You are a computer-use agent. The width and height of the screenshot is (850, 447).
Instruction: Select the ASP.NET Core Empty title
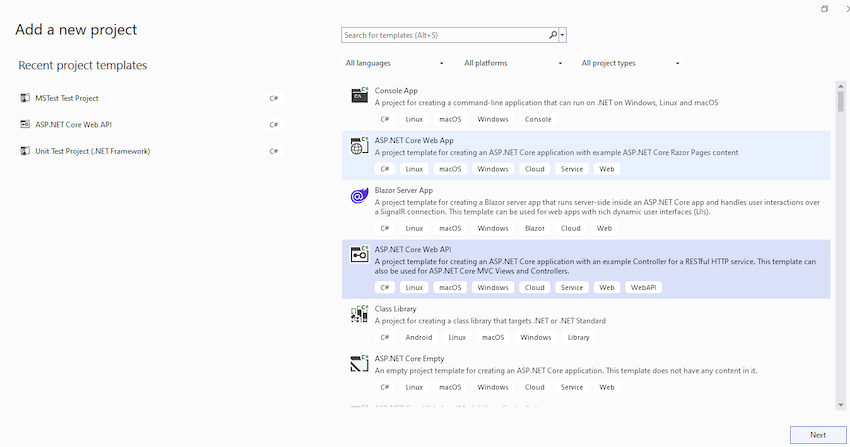[409, 359]
